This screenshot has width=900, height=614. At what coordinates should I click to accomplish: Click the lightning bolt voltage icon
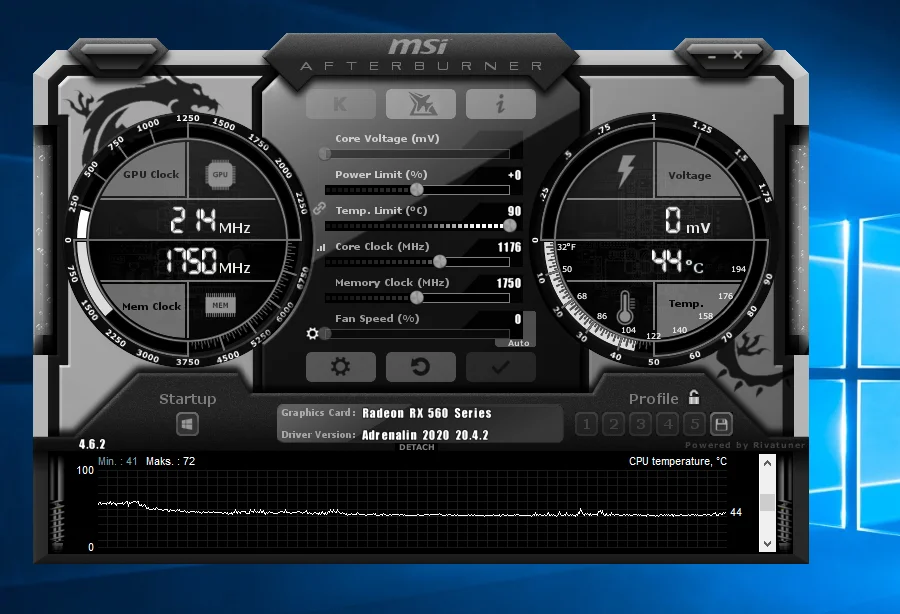click(x=626, y=172)
